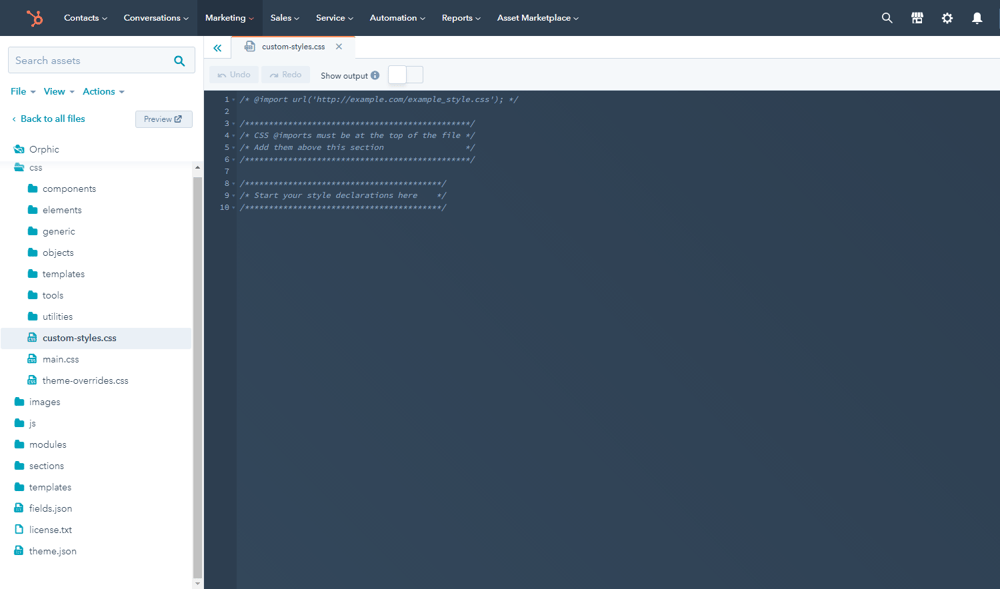This screenshot has height=589, width=1000.
Task: Toggle the Show output switch
Action: click(405, 75)
